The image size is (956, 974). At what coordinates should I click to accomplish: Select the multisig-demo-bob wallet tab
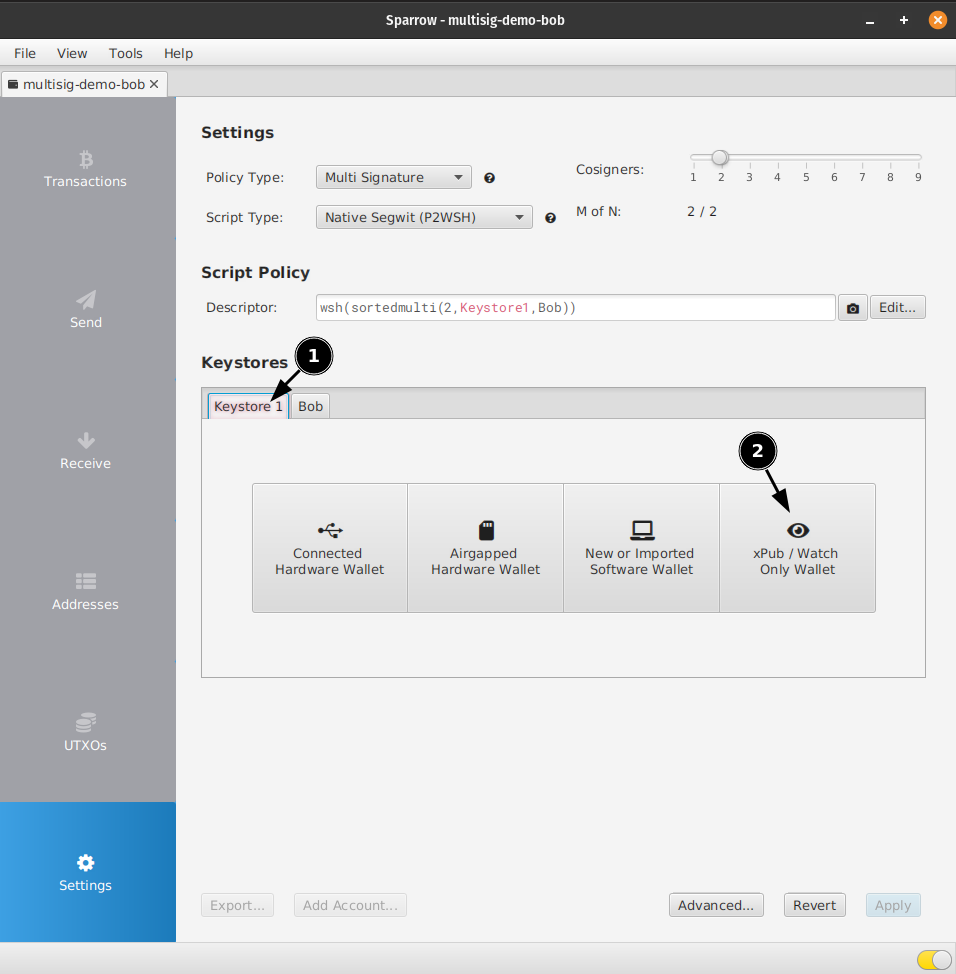tap(83, 84)
